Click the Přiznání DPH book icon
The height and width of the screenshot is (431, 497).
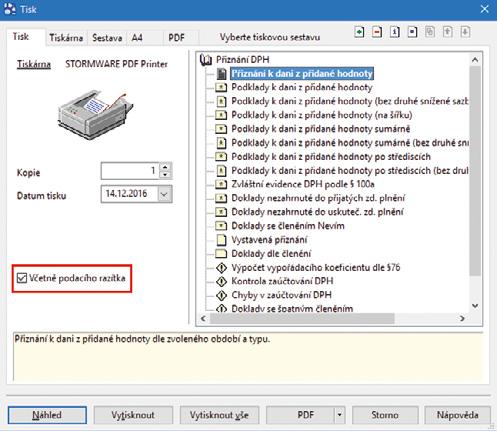point(206,60)
